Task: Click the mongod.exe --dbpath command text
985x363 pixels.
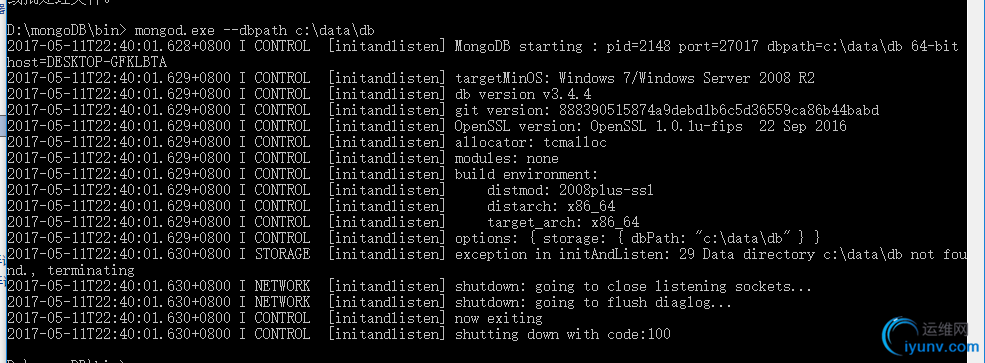Action: pyautogui.click(x=254, y=30)
